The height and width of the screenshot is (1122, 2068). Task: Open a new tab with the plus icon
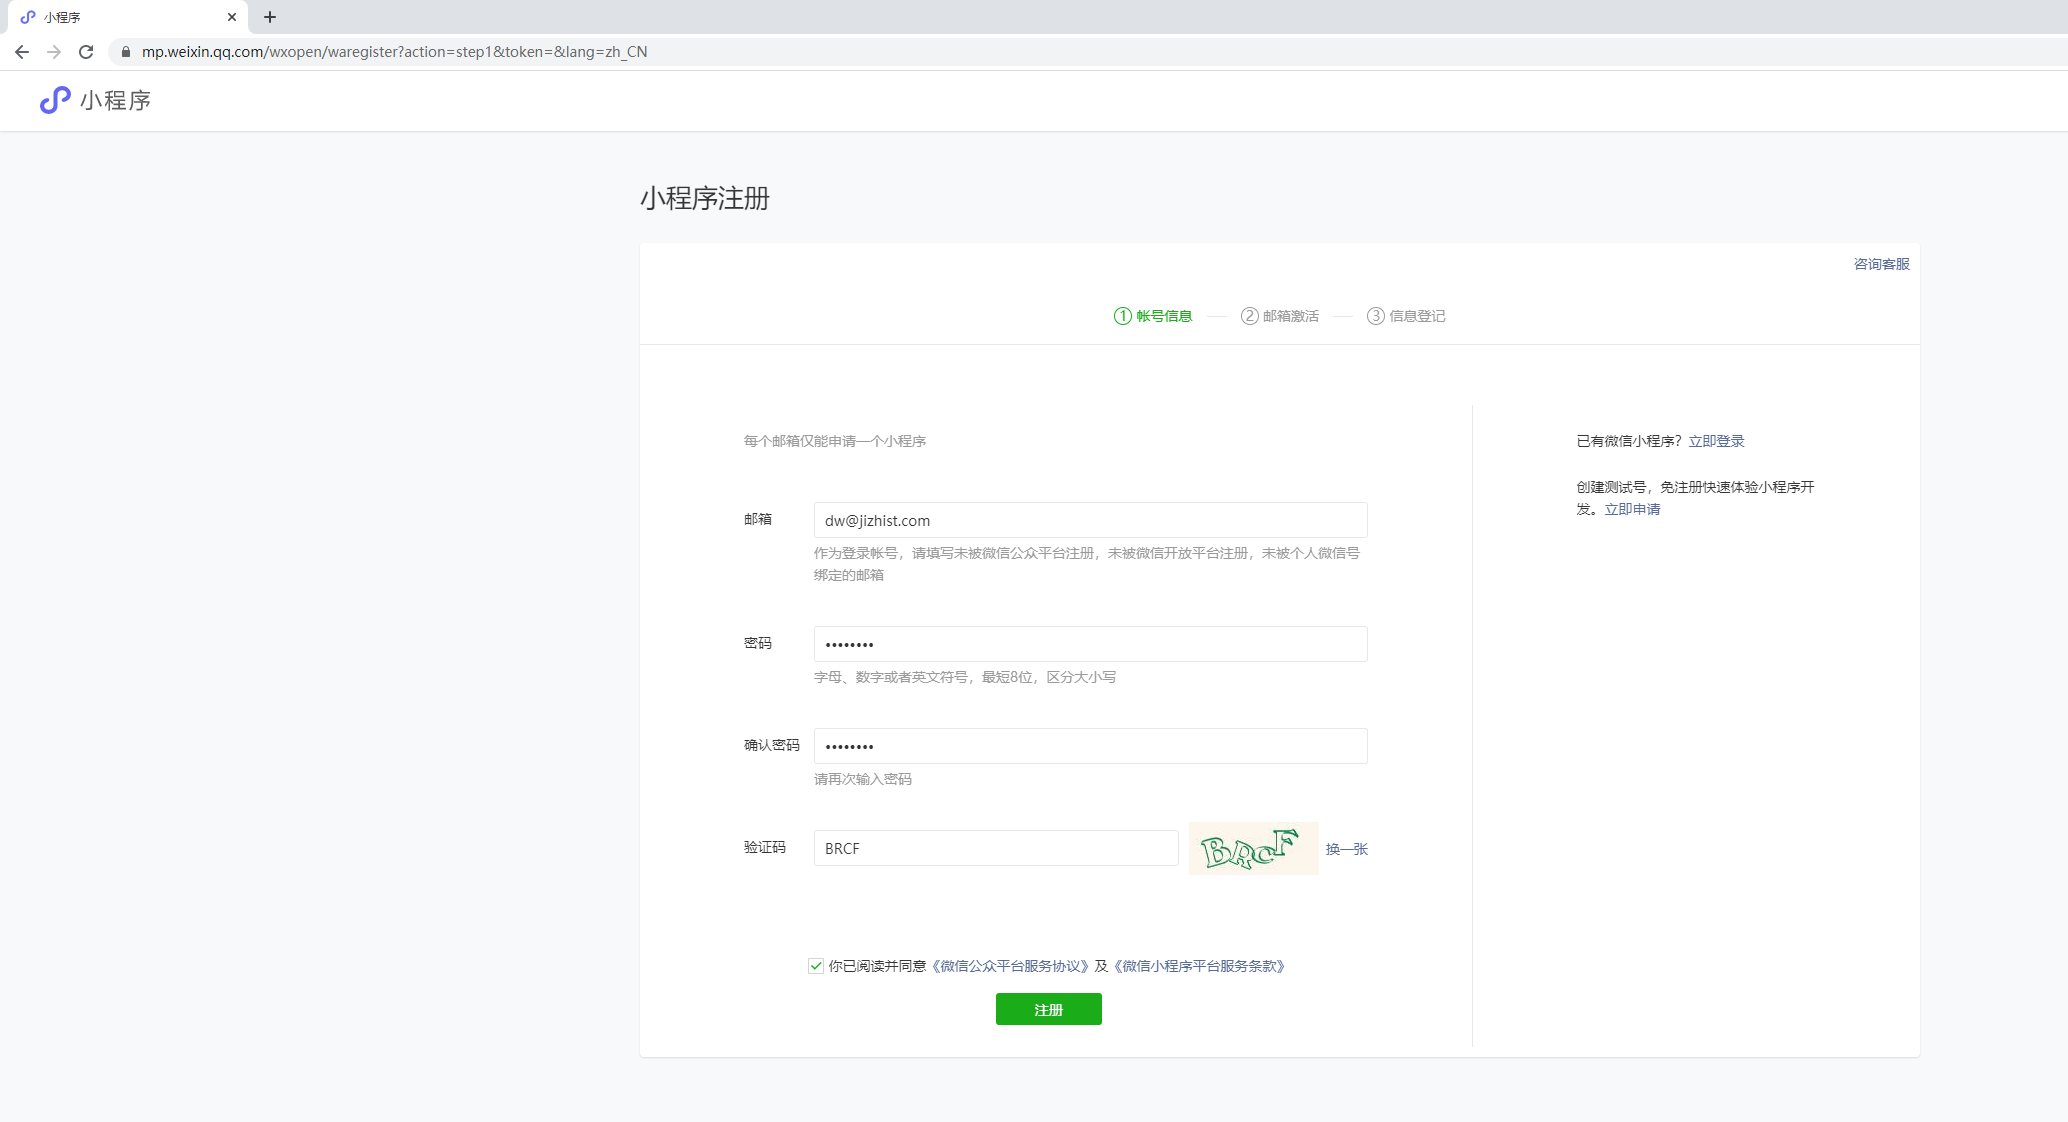[x=270, y=17]
